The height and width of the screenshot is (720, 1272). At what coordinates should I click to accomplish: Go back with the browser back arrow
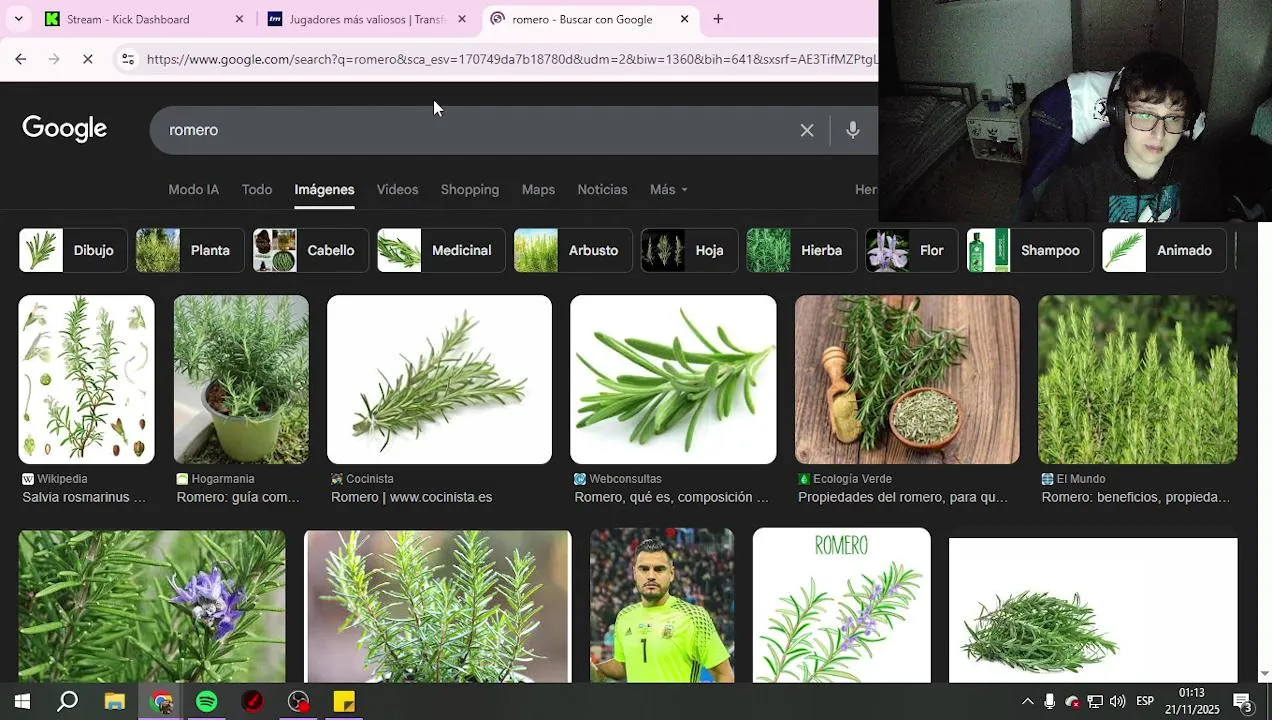coord(20,59)
